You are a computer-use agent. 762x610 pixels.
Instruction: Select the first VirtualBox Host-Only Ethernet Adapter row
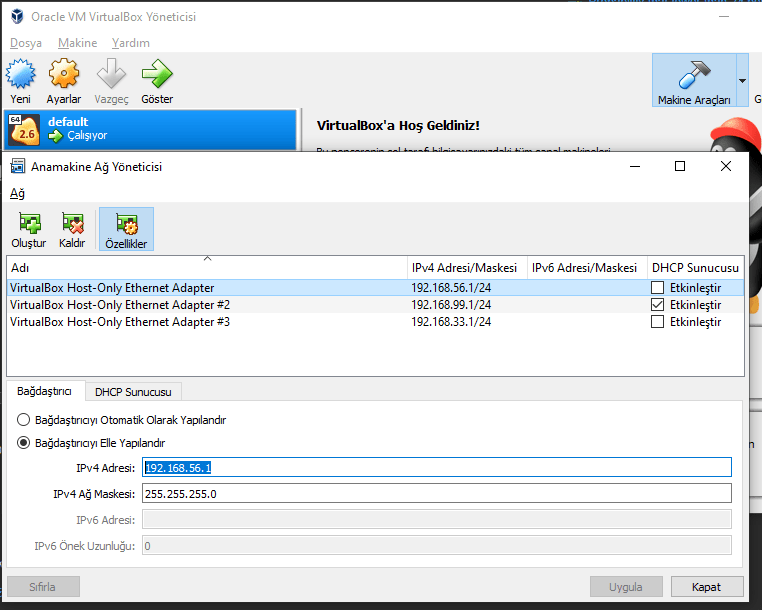(x=375, y=288)
